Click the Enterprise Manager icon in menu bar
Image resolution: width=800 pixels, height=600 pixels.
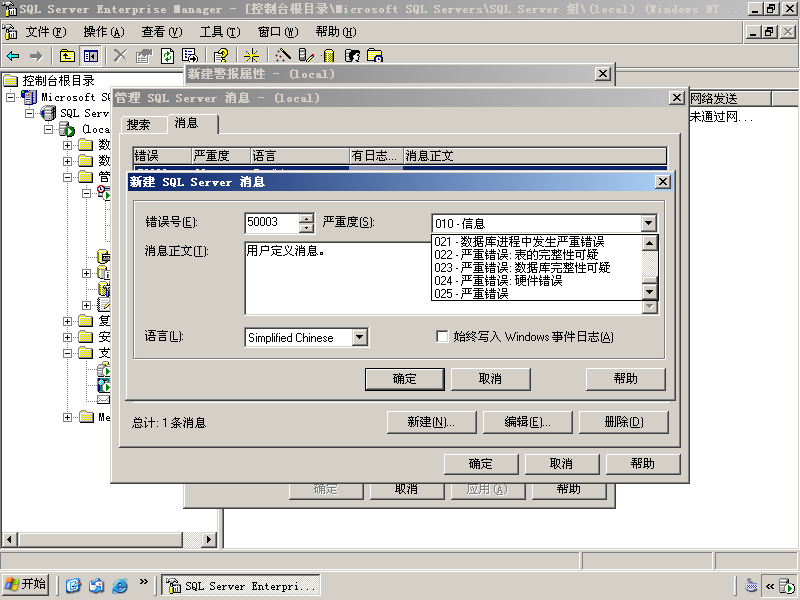[10, 32]
